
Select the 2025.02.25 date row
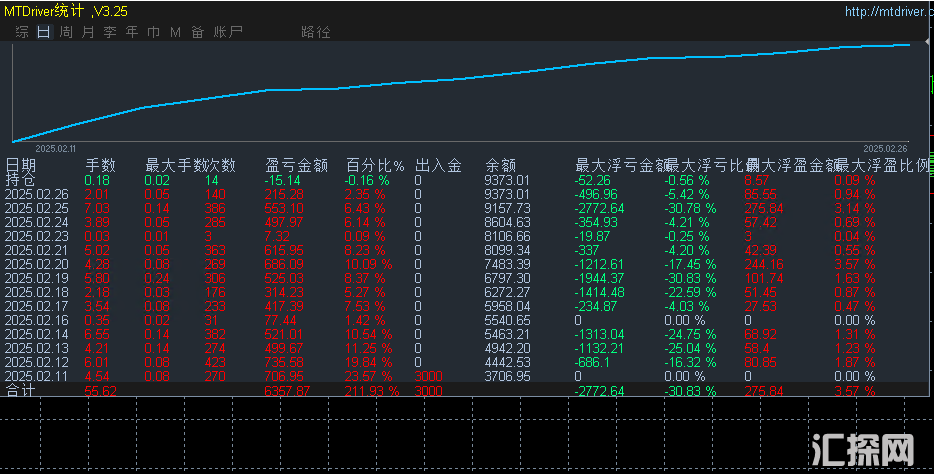tap(36, 208)
